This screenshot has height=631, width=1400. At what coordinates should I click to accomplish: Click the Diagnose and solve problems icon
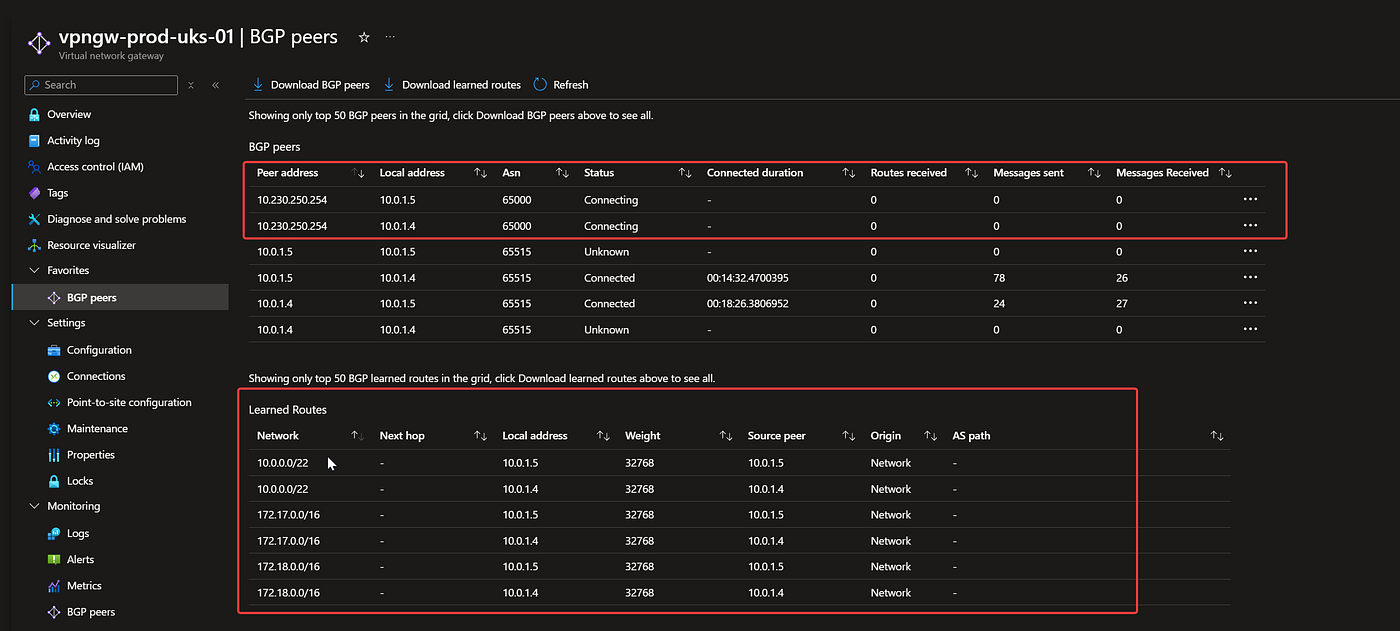(34, 219)
